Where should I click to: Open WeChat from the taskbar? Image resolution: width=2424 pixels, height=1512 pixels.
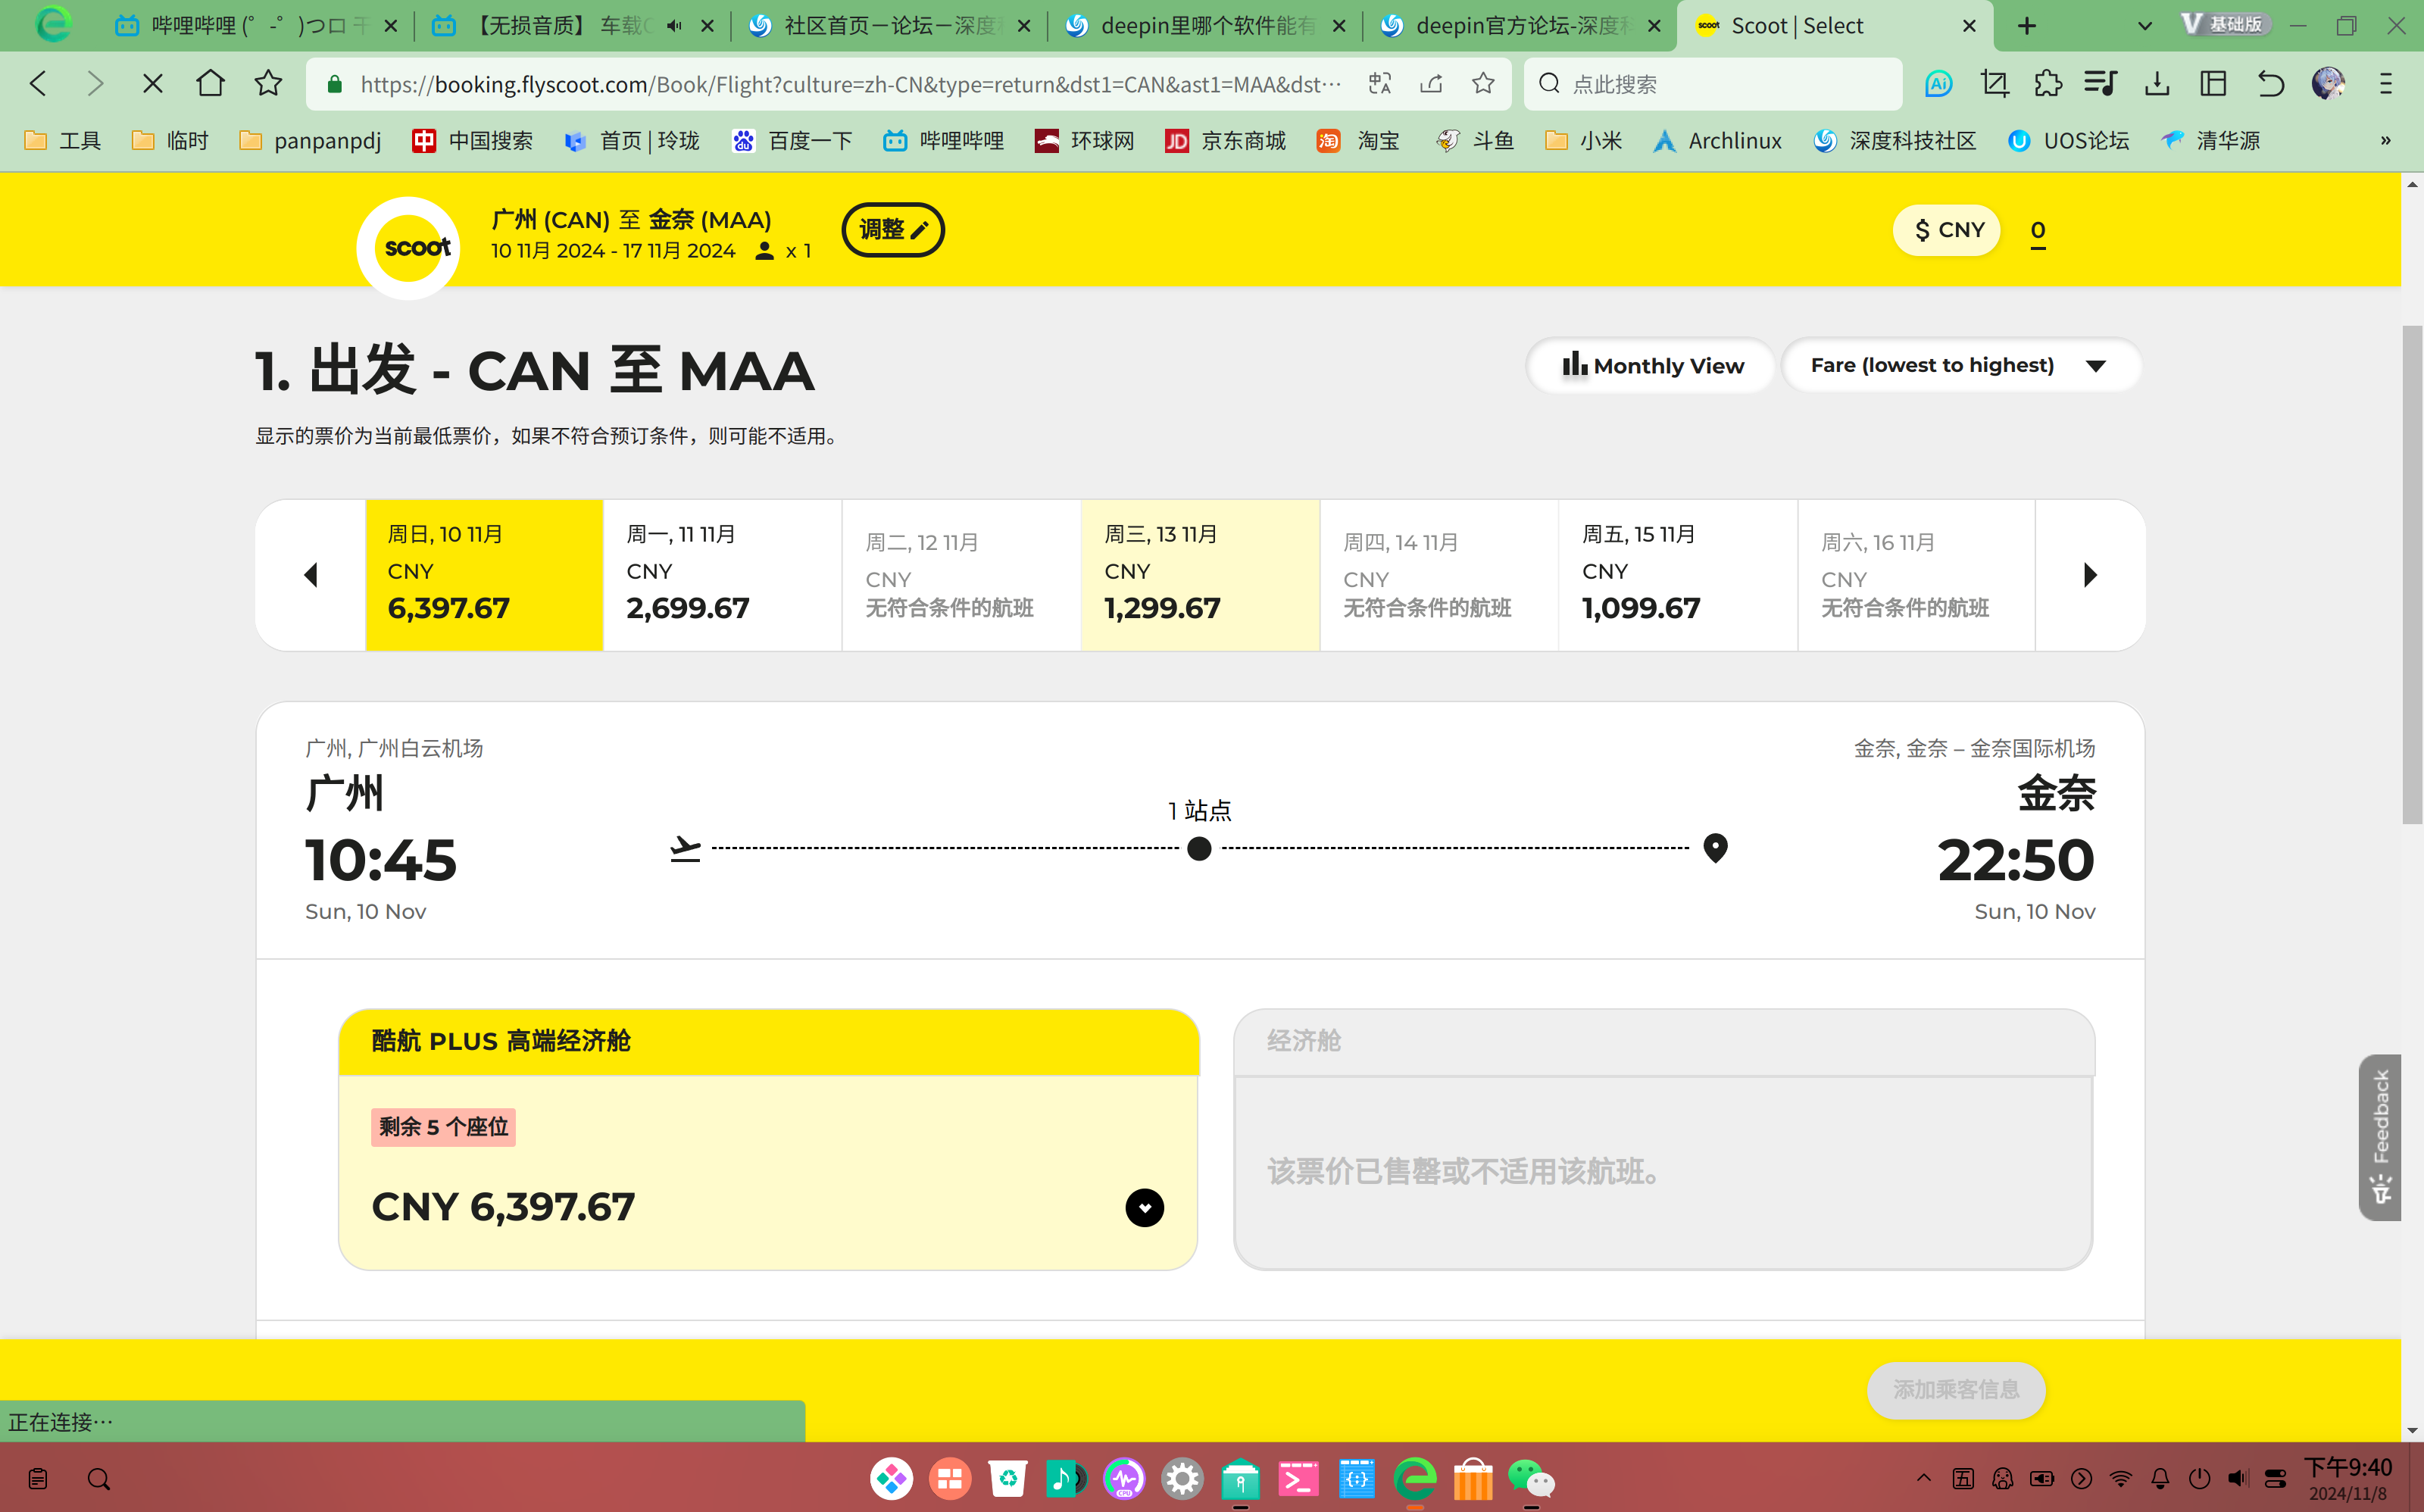pyautogui.click(x=1530, y=1478)
